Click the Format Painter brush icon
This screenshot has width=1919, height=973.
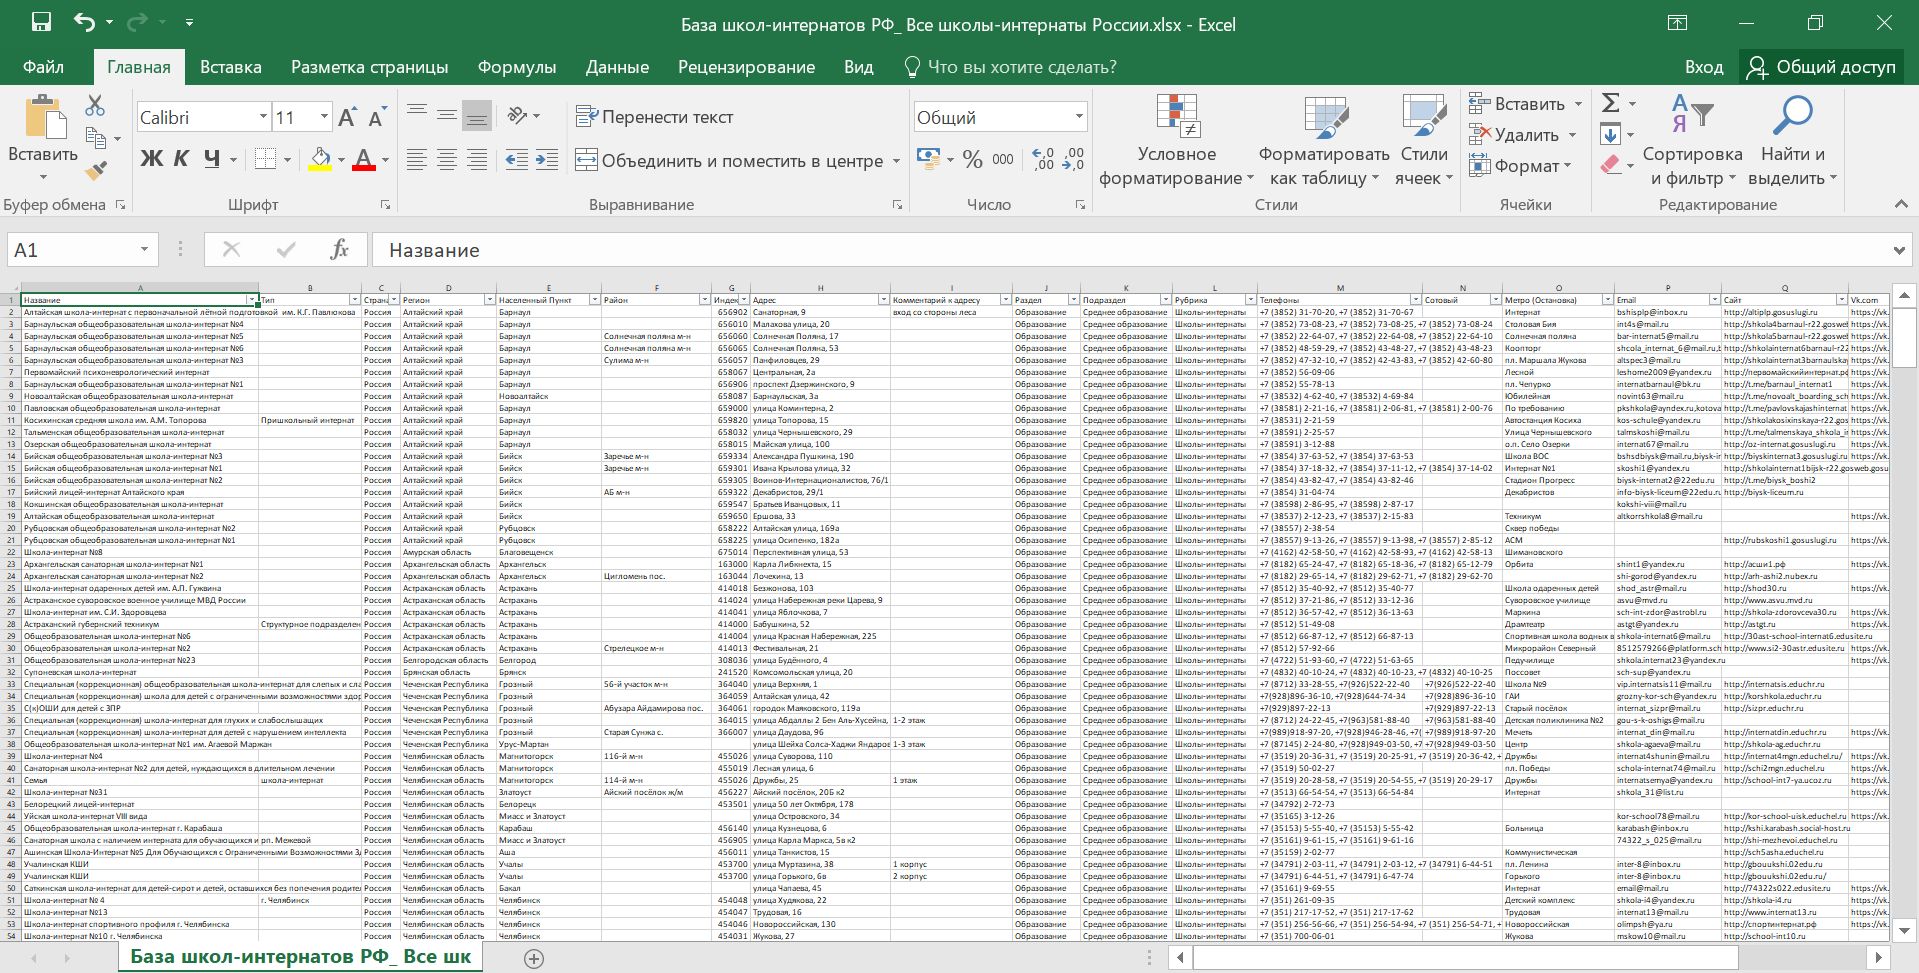point(96,171)
